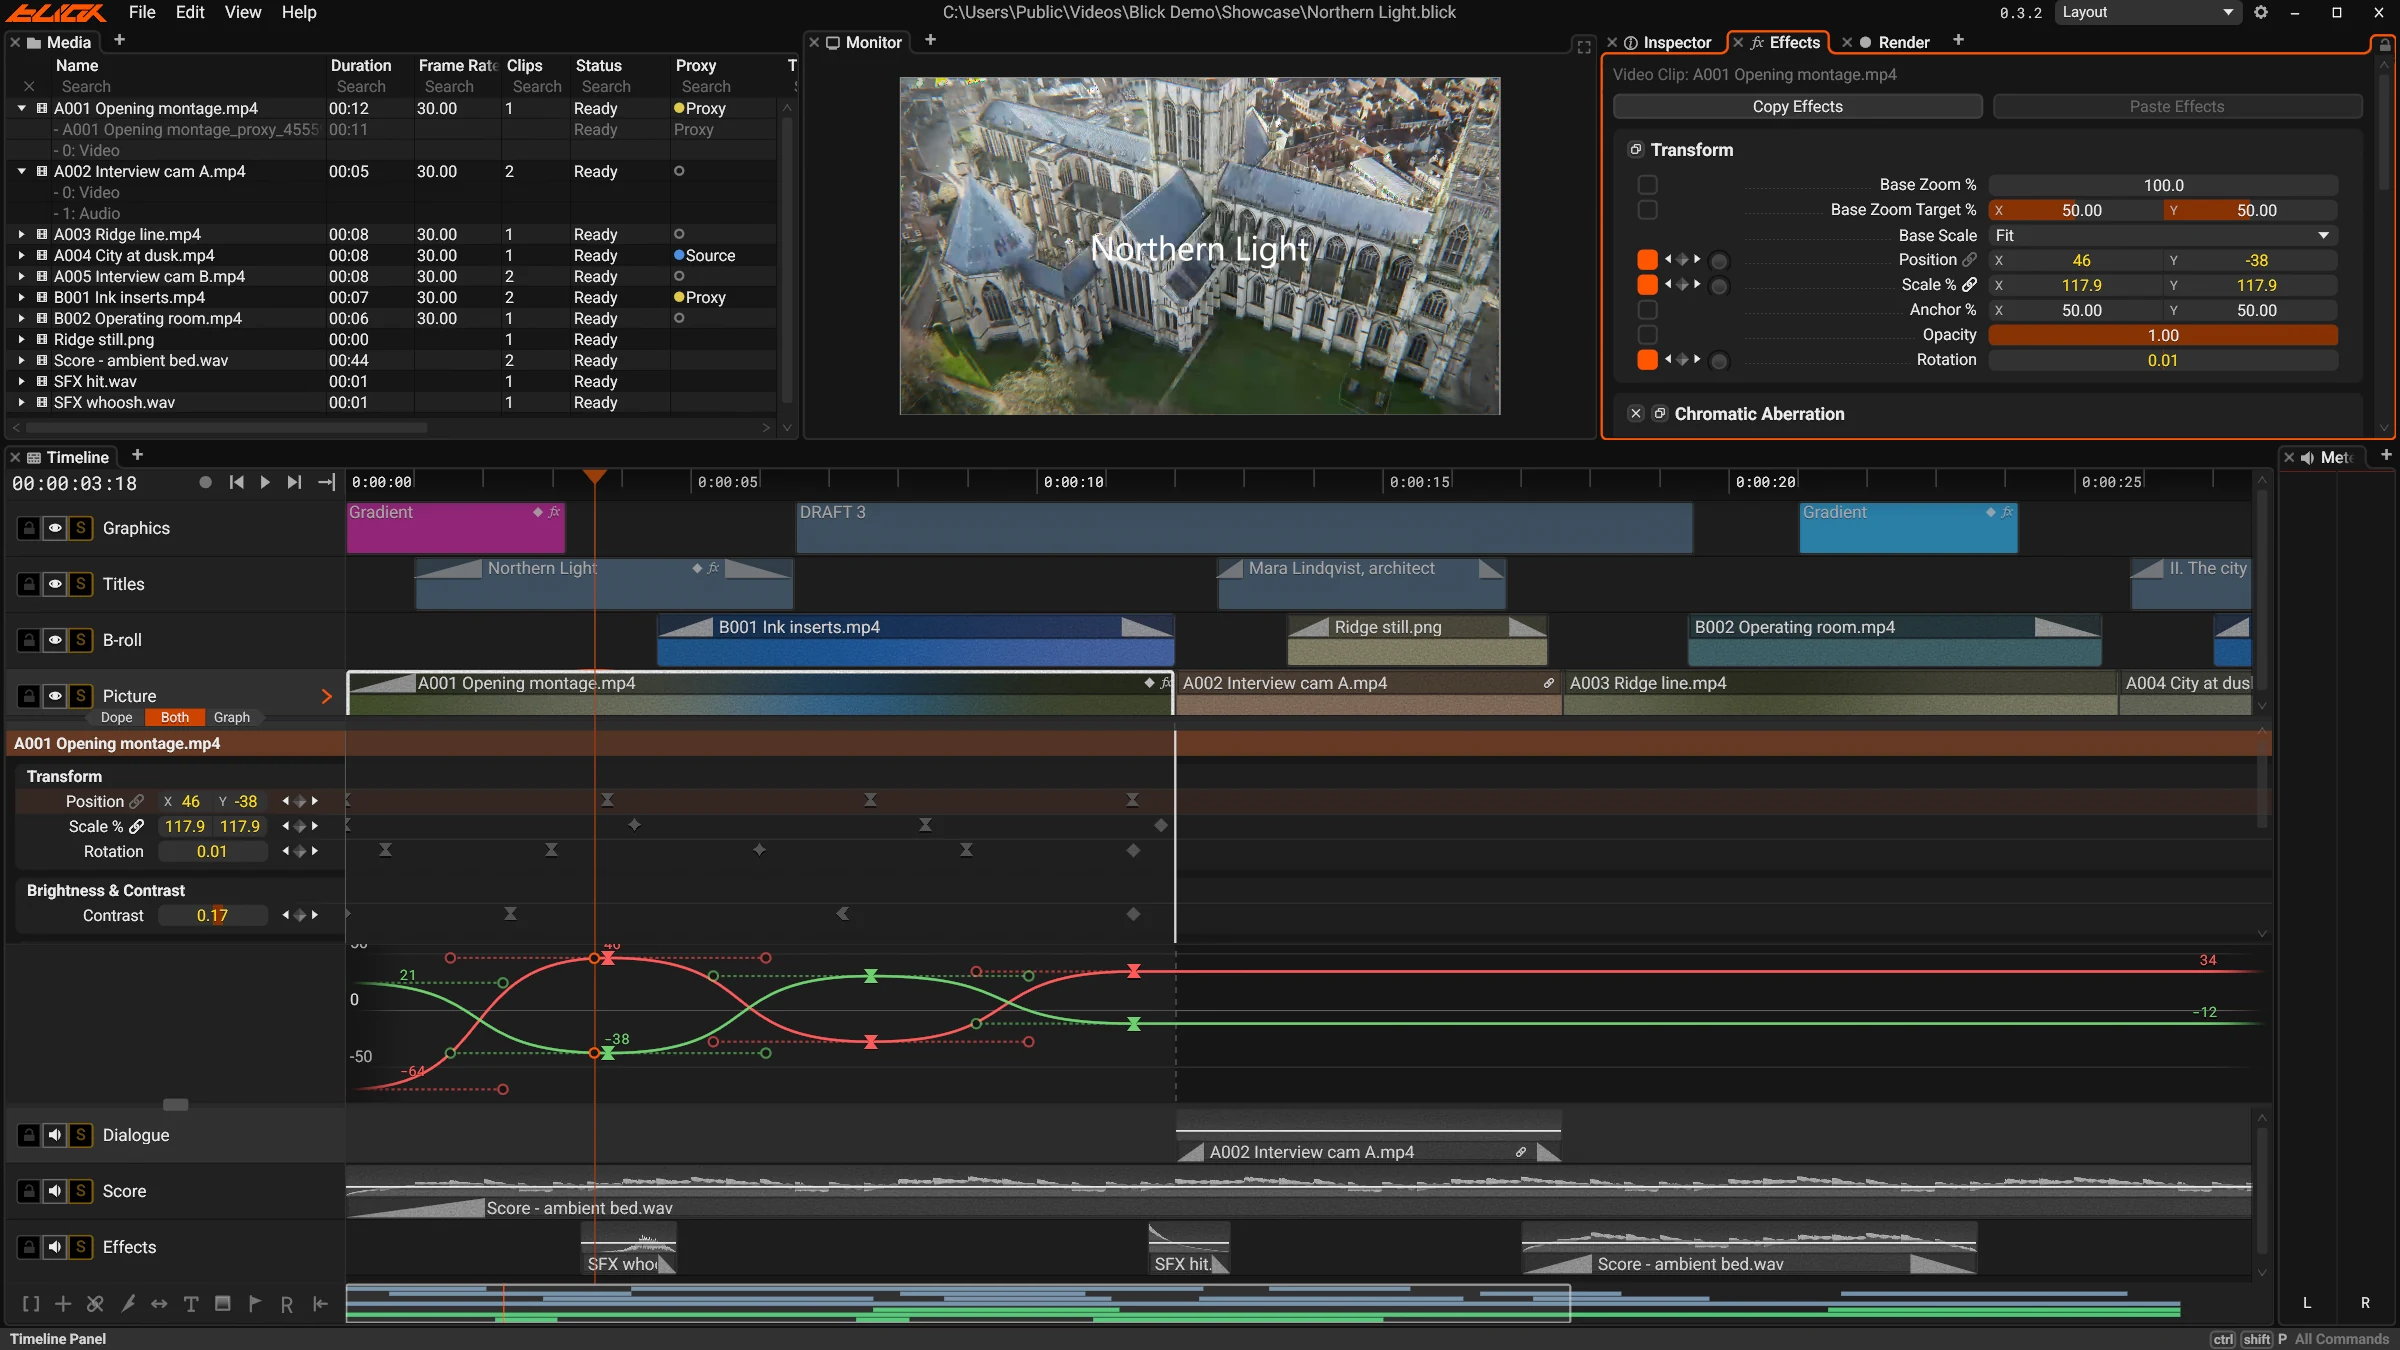Viewport: 2400px width, 1350px height.
Task: Select the brackets tool in bottom toolbar
Action: pos(31,1304)
